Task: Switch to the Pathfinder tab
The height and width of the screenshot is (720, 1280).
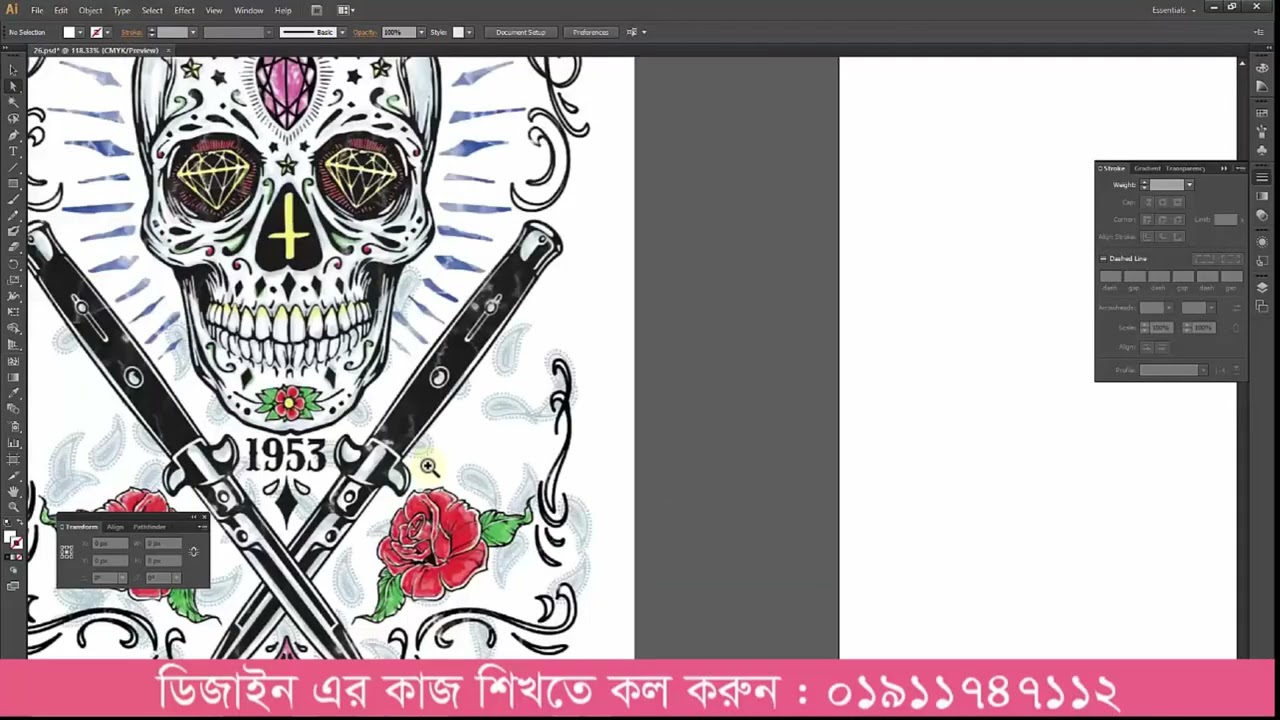Action: tap(149, 527)
